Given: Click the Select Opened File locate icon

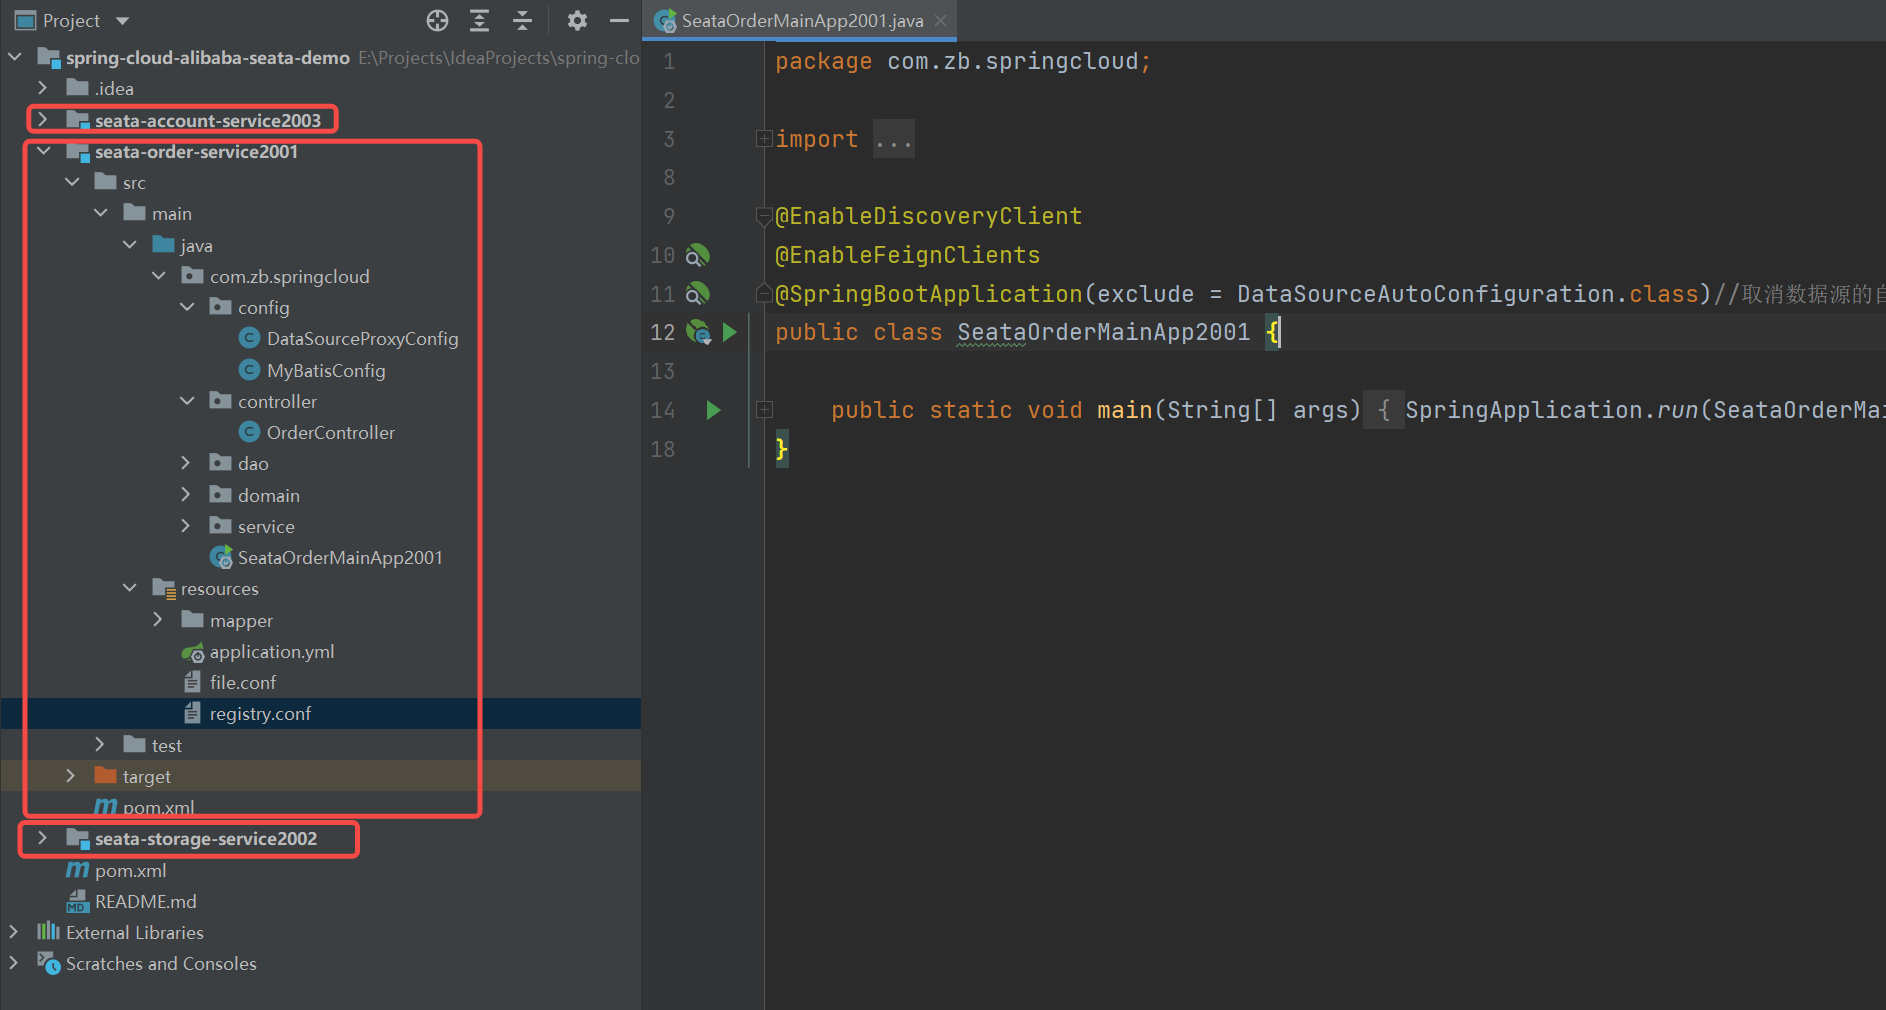Looking at the screenshot, I should (437, 20).
